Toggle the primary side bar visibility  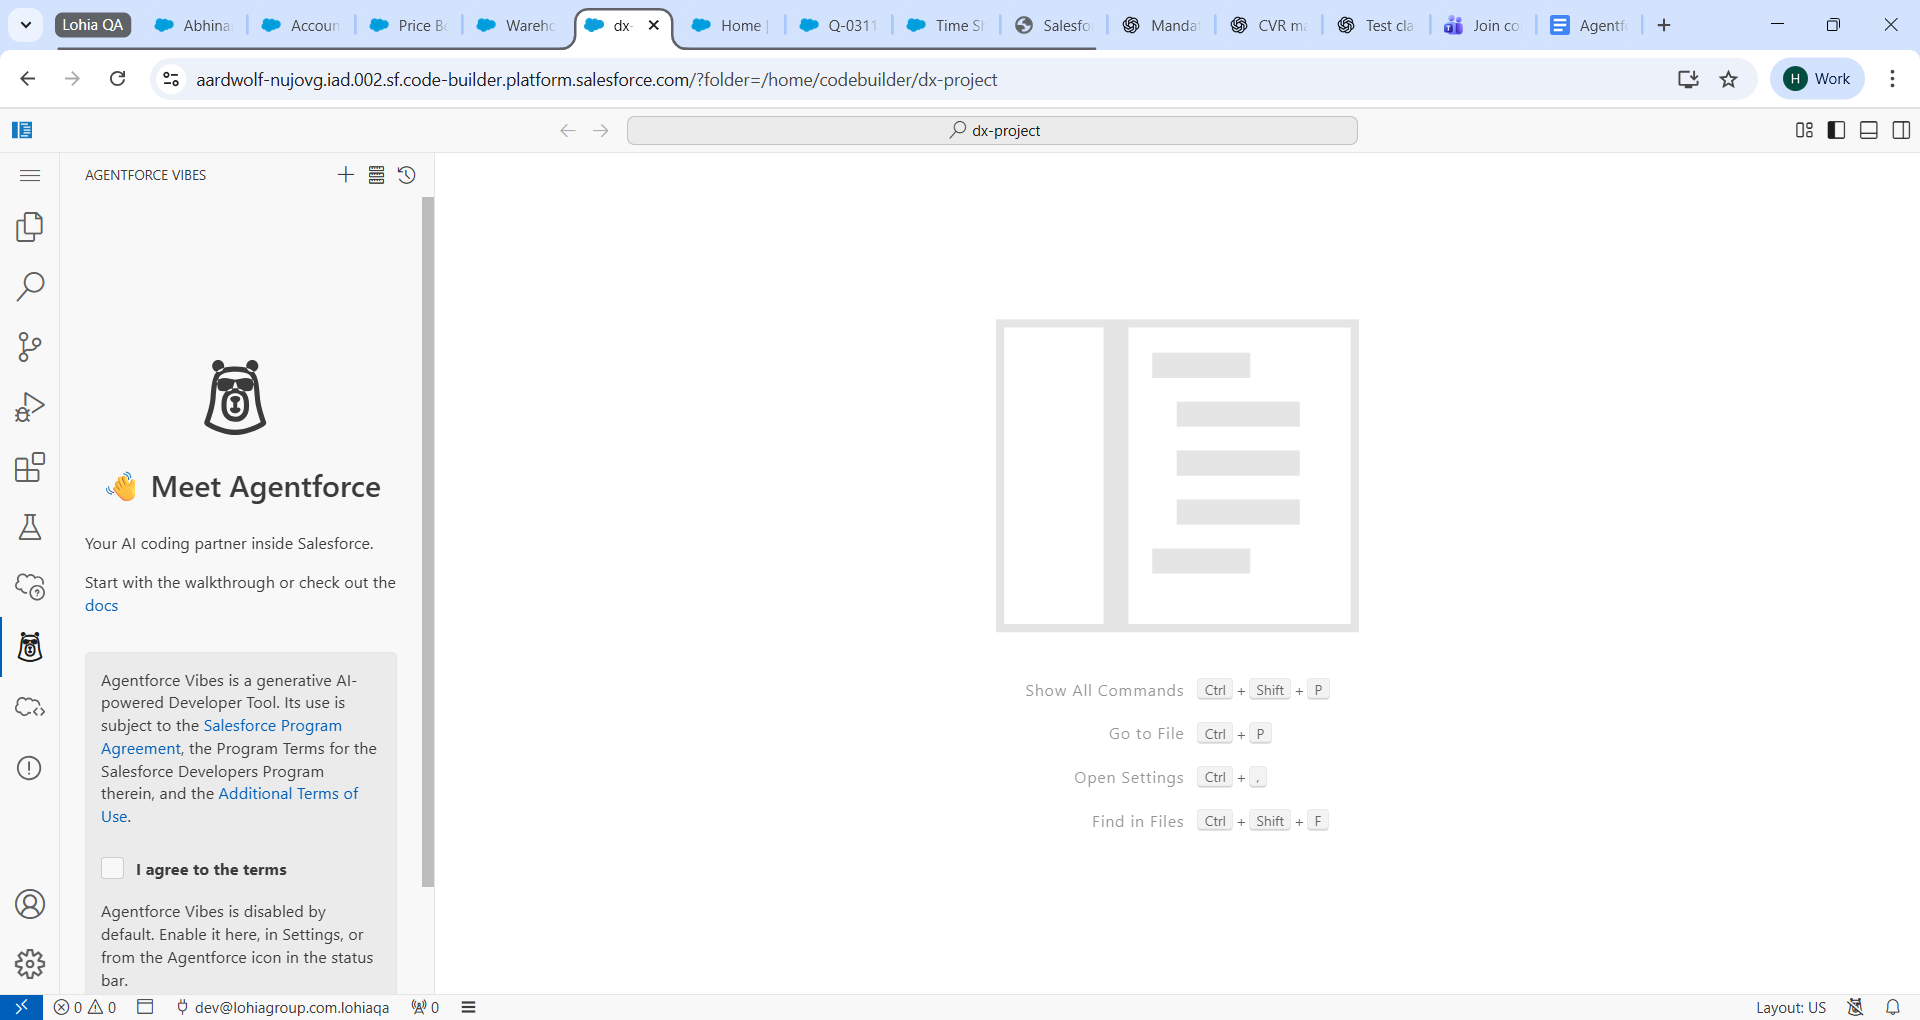[1836, 130]
